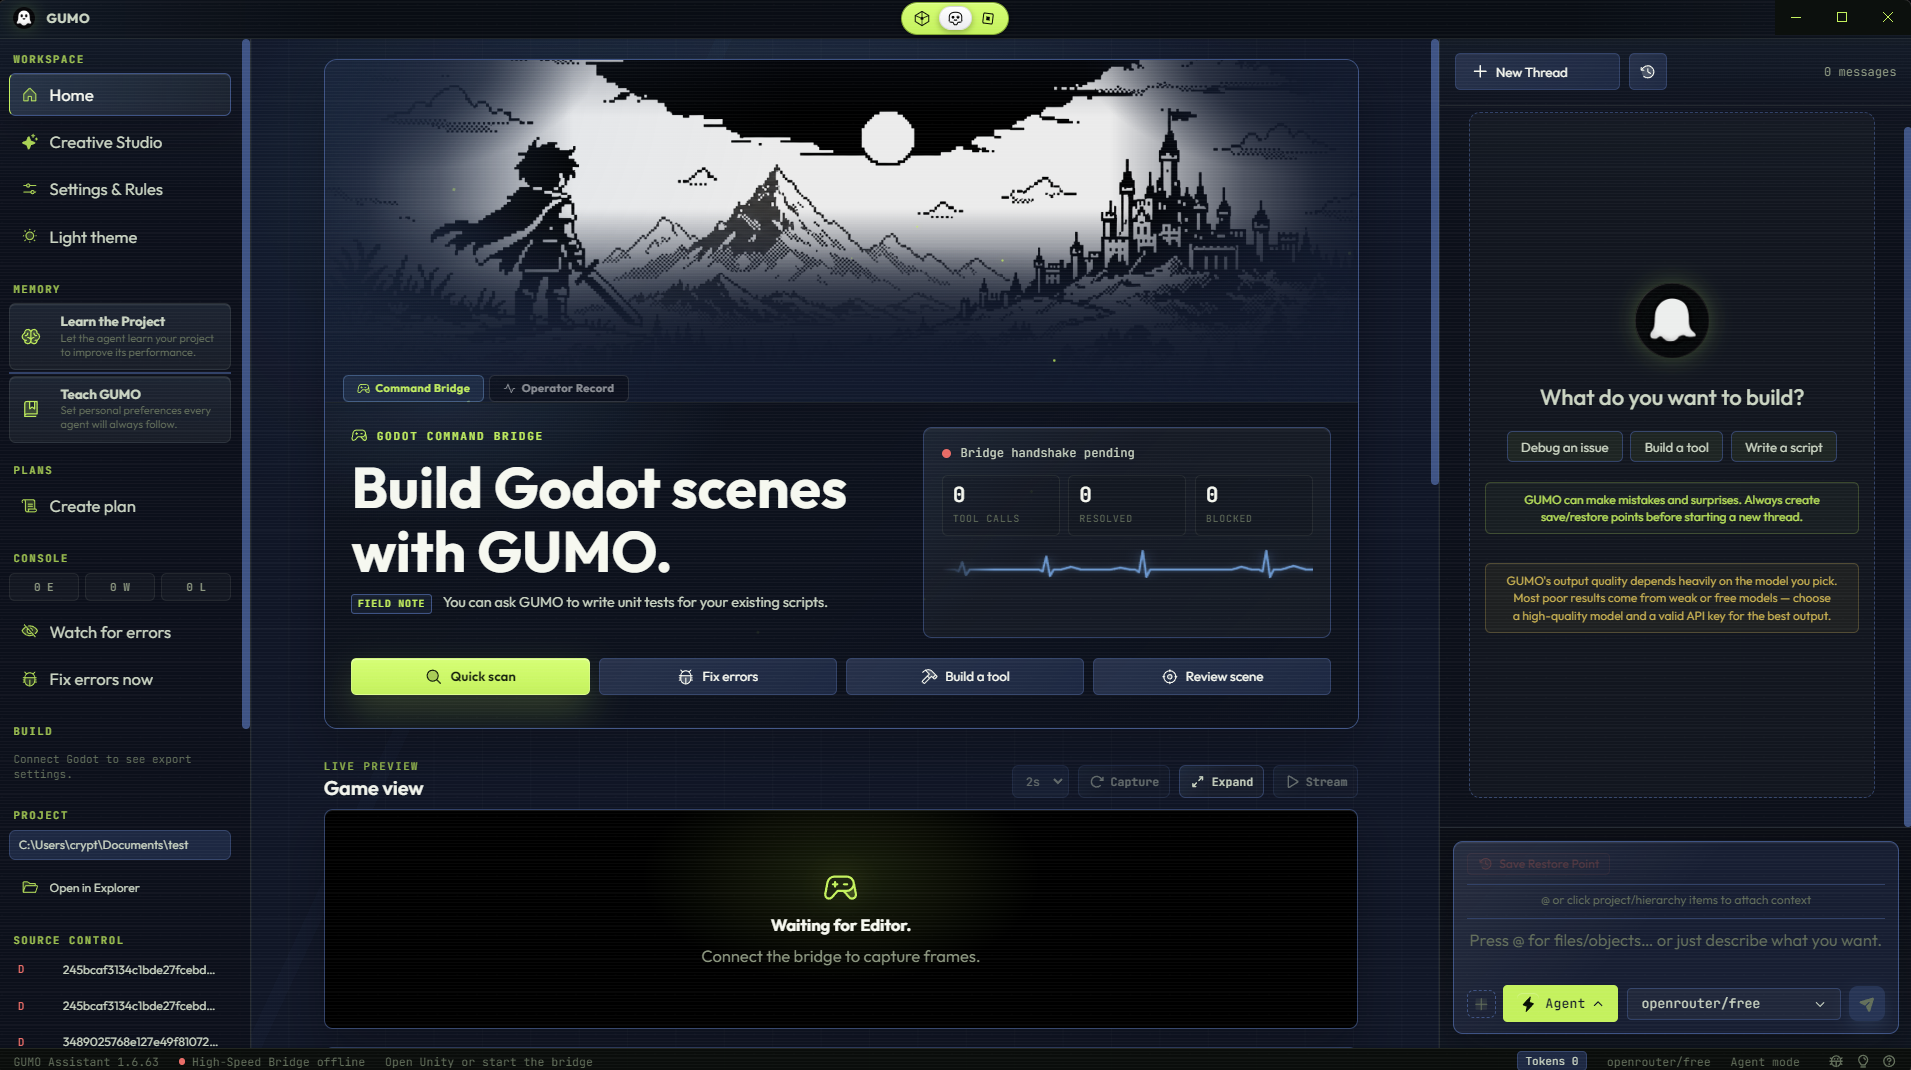Expand the Agent mode selector

point(1560,1004)
